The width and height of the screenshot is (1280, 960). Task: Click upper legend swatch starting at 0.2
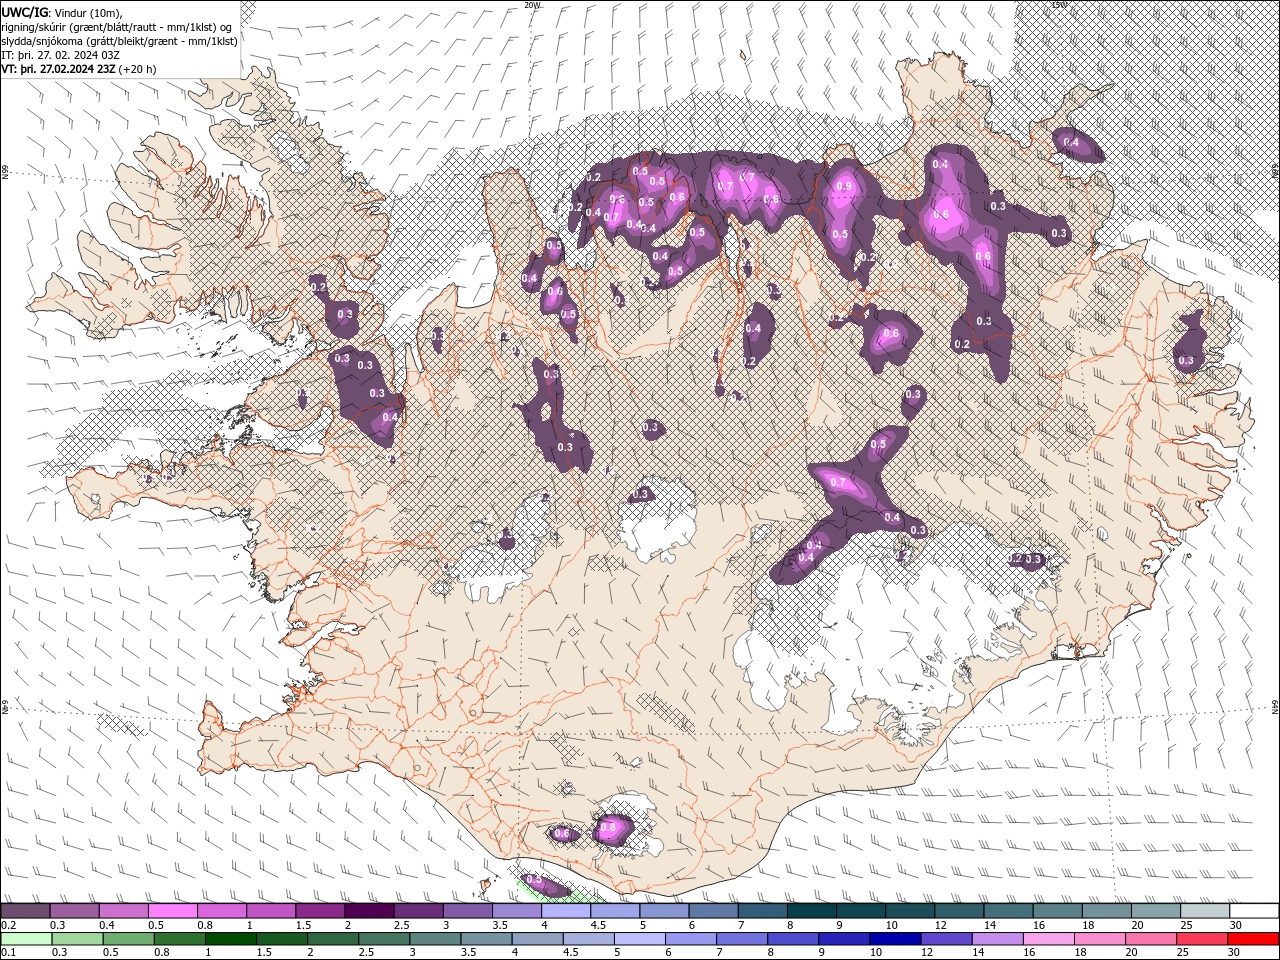25,911
